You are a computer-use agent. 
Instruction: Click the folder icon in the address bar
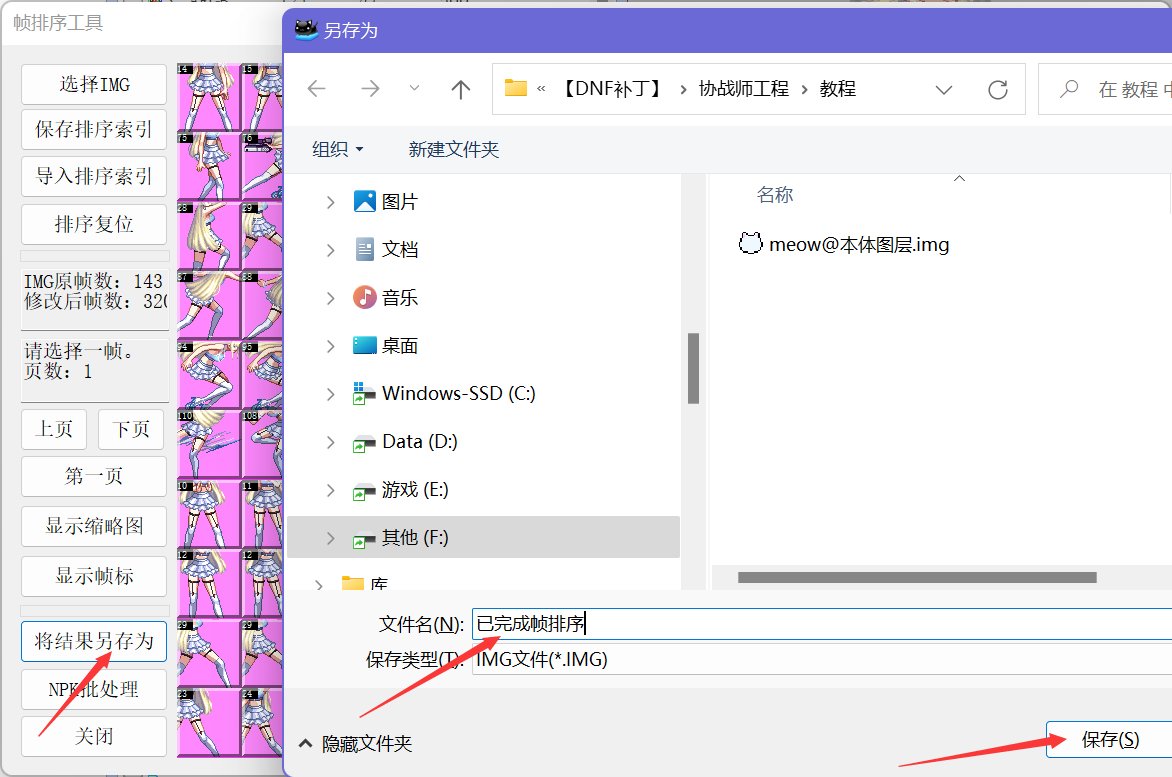(516, 88)
